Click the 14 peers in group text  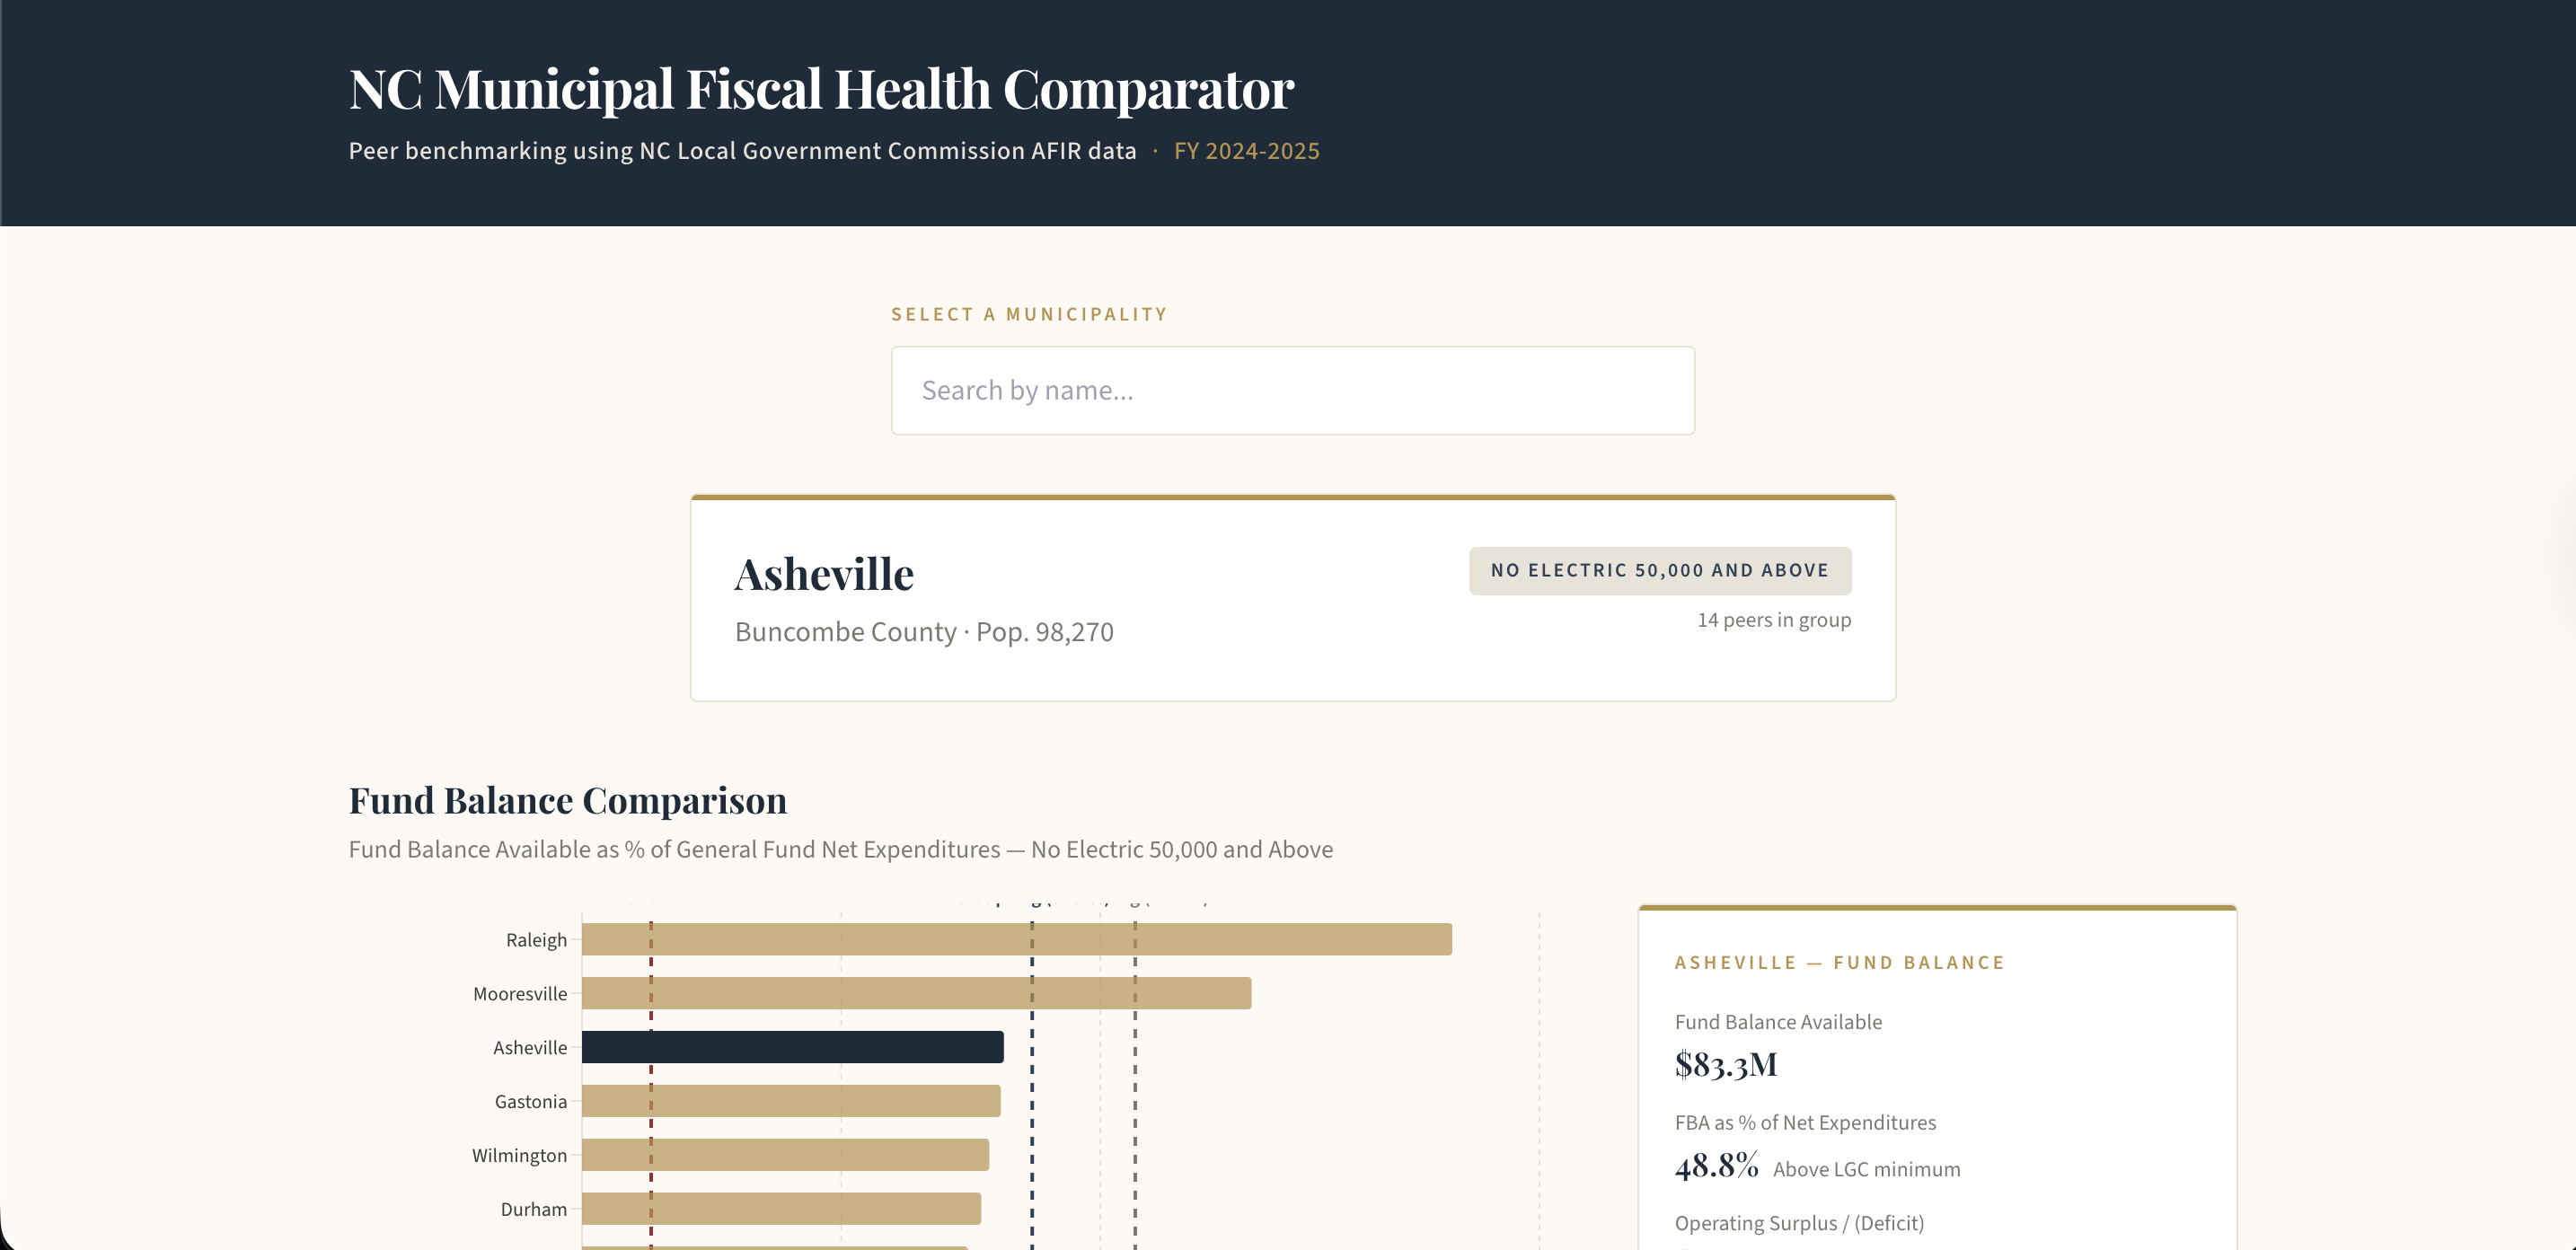click(x=1774, y=619)
